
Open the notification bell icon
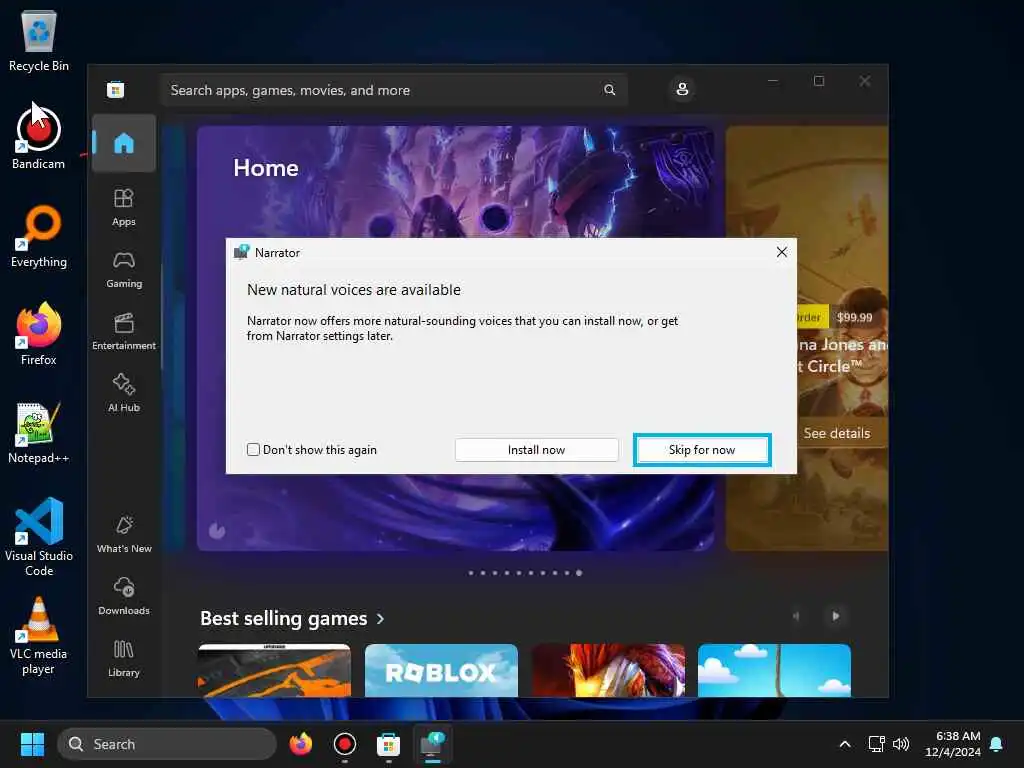tap(997, 744)
